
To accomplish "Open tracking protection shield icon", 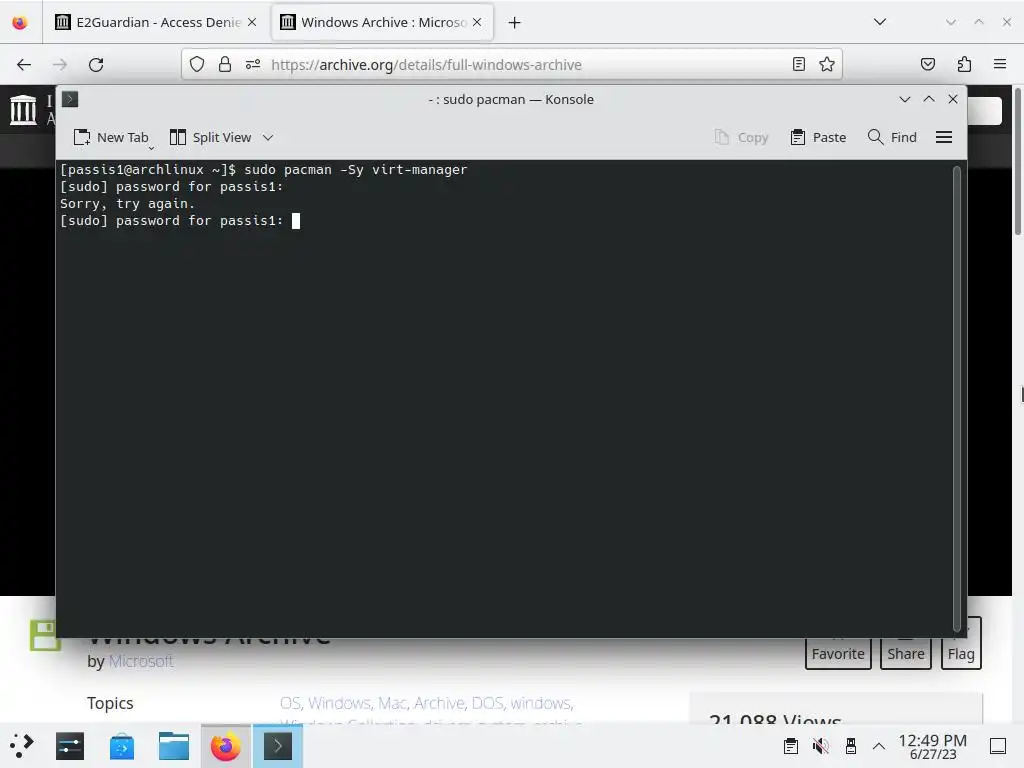I will 197,64.
